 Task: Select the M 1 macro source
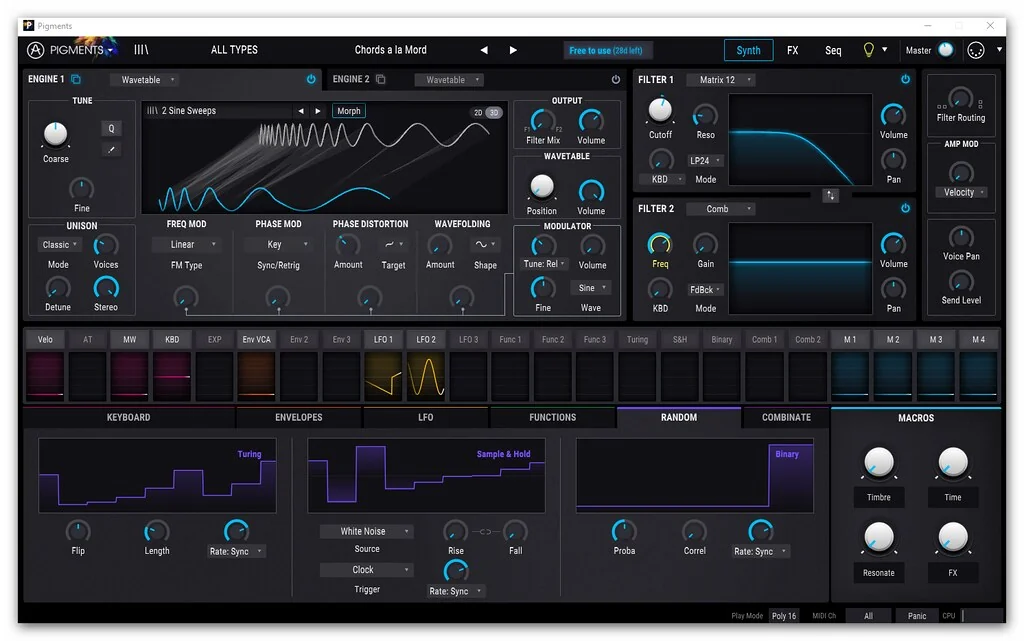pyautogui.click(x=850, y=339)
